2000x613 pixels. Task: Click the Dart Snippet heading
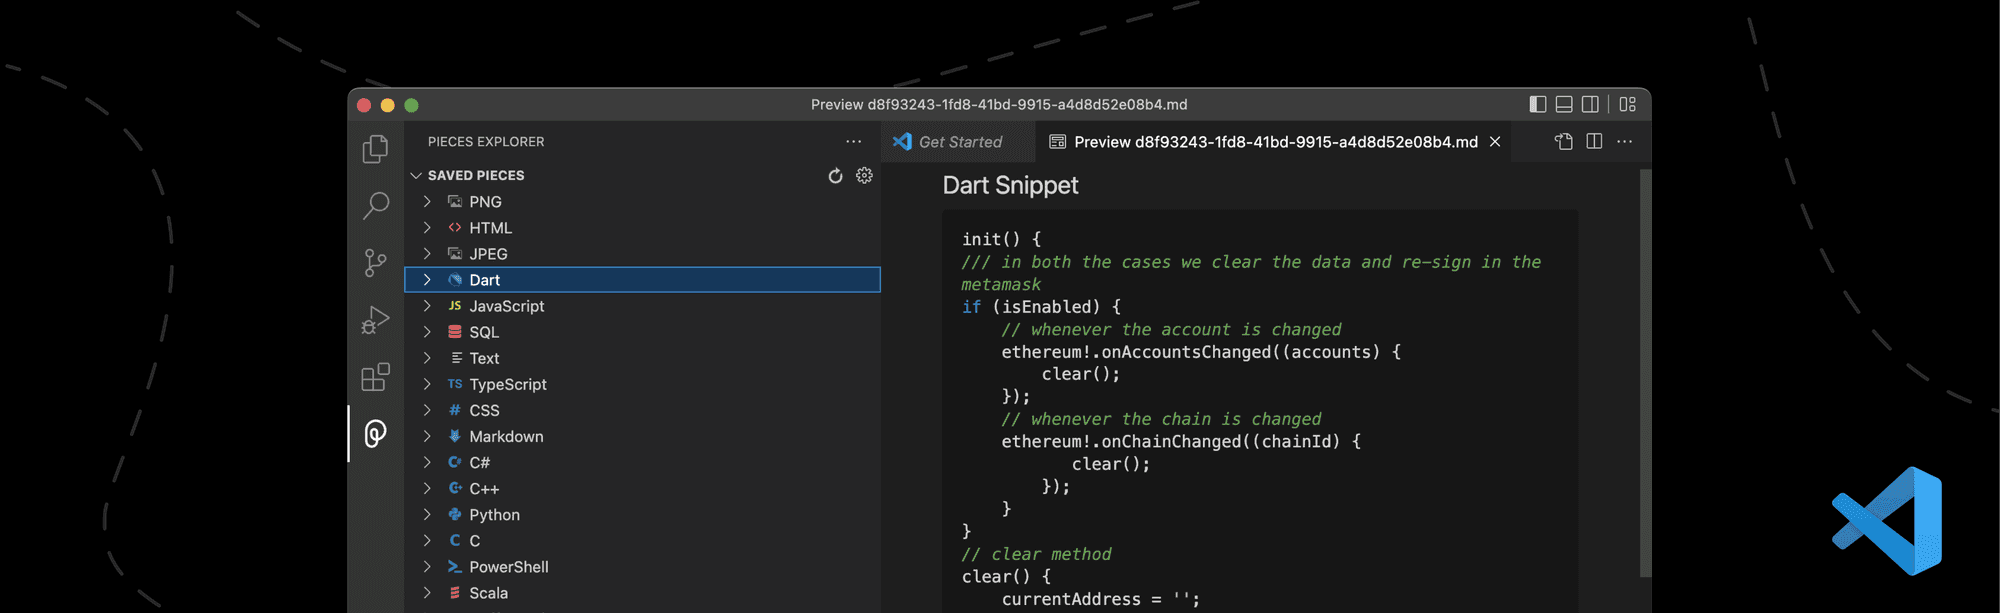(x=1010, y=186)
